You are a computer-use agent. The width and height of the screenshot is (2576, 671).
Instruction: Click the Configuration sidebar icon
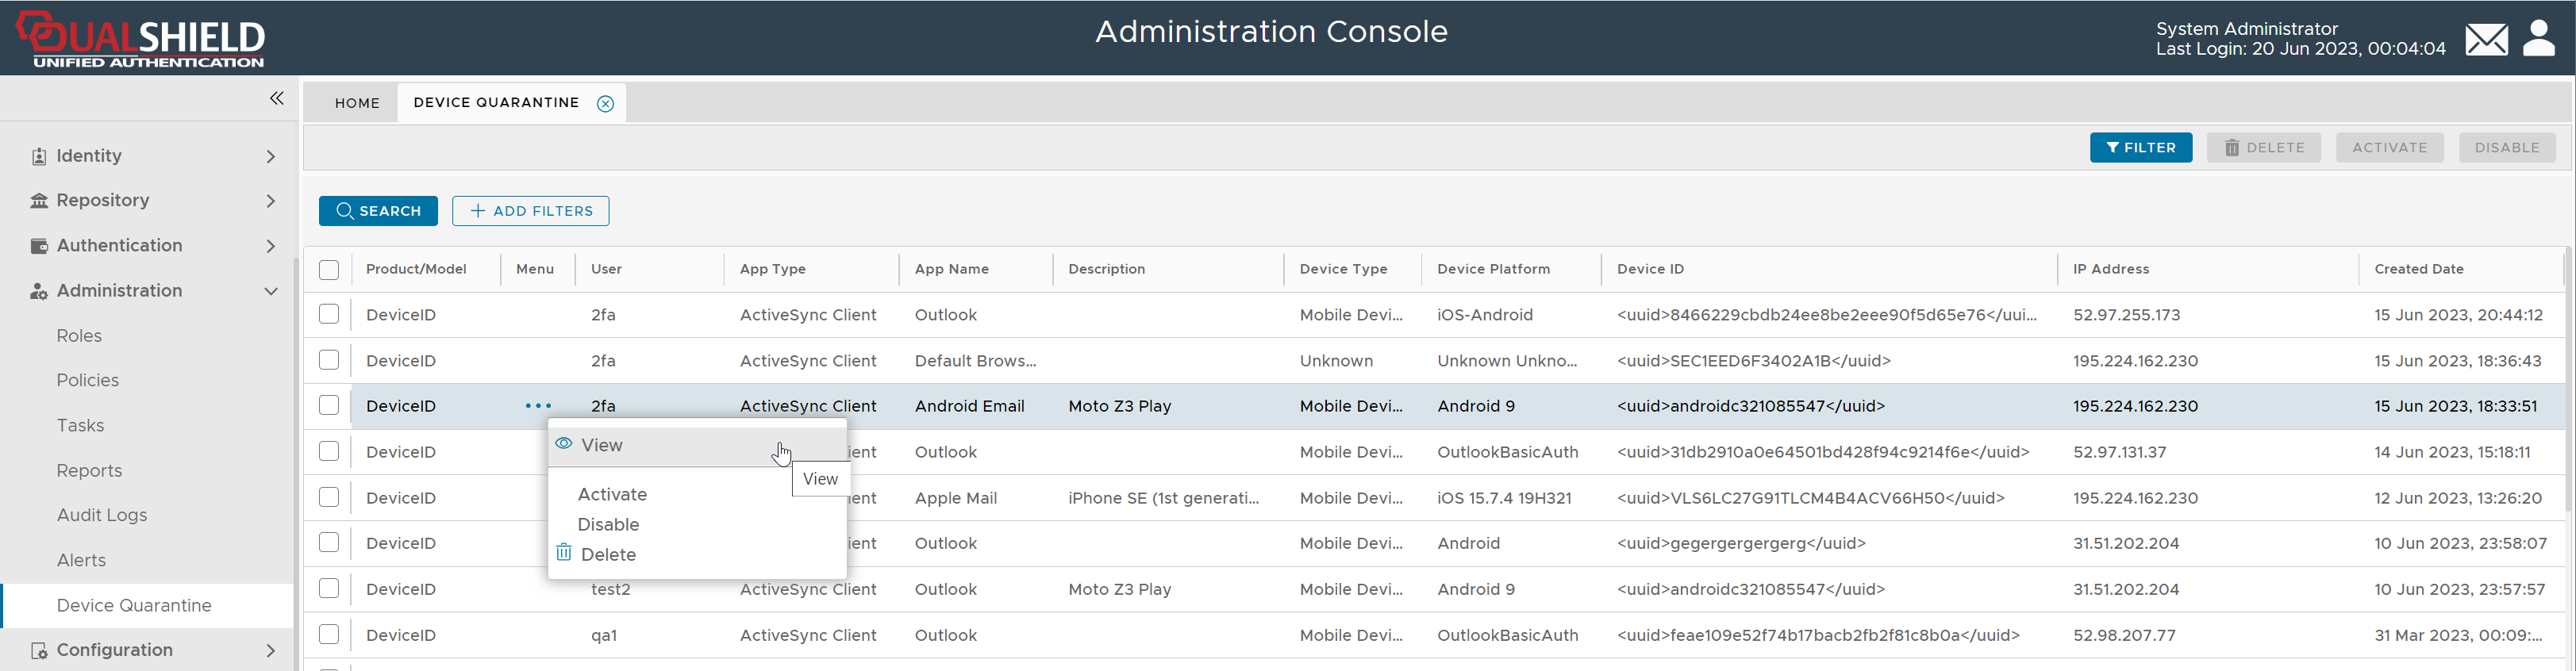tap(39, 651)
